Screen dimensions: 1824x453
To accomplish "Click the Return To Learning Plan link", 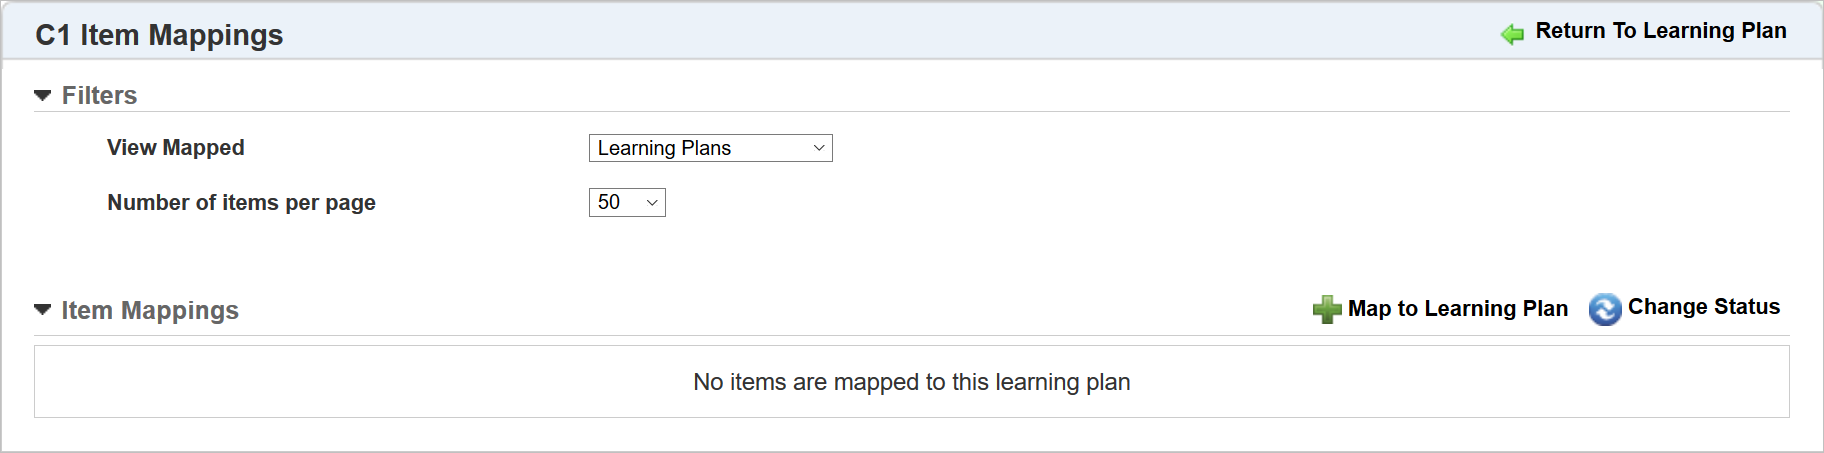I will click(x=1660, y=31).
